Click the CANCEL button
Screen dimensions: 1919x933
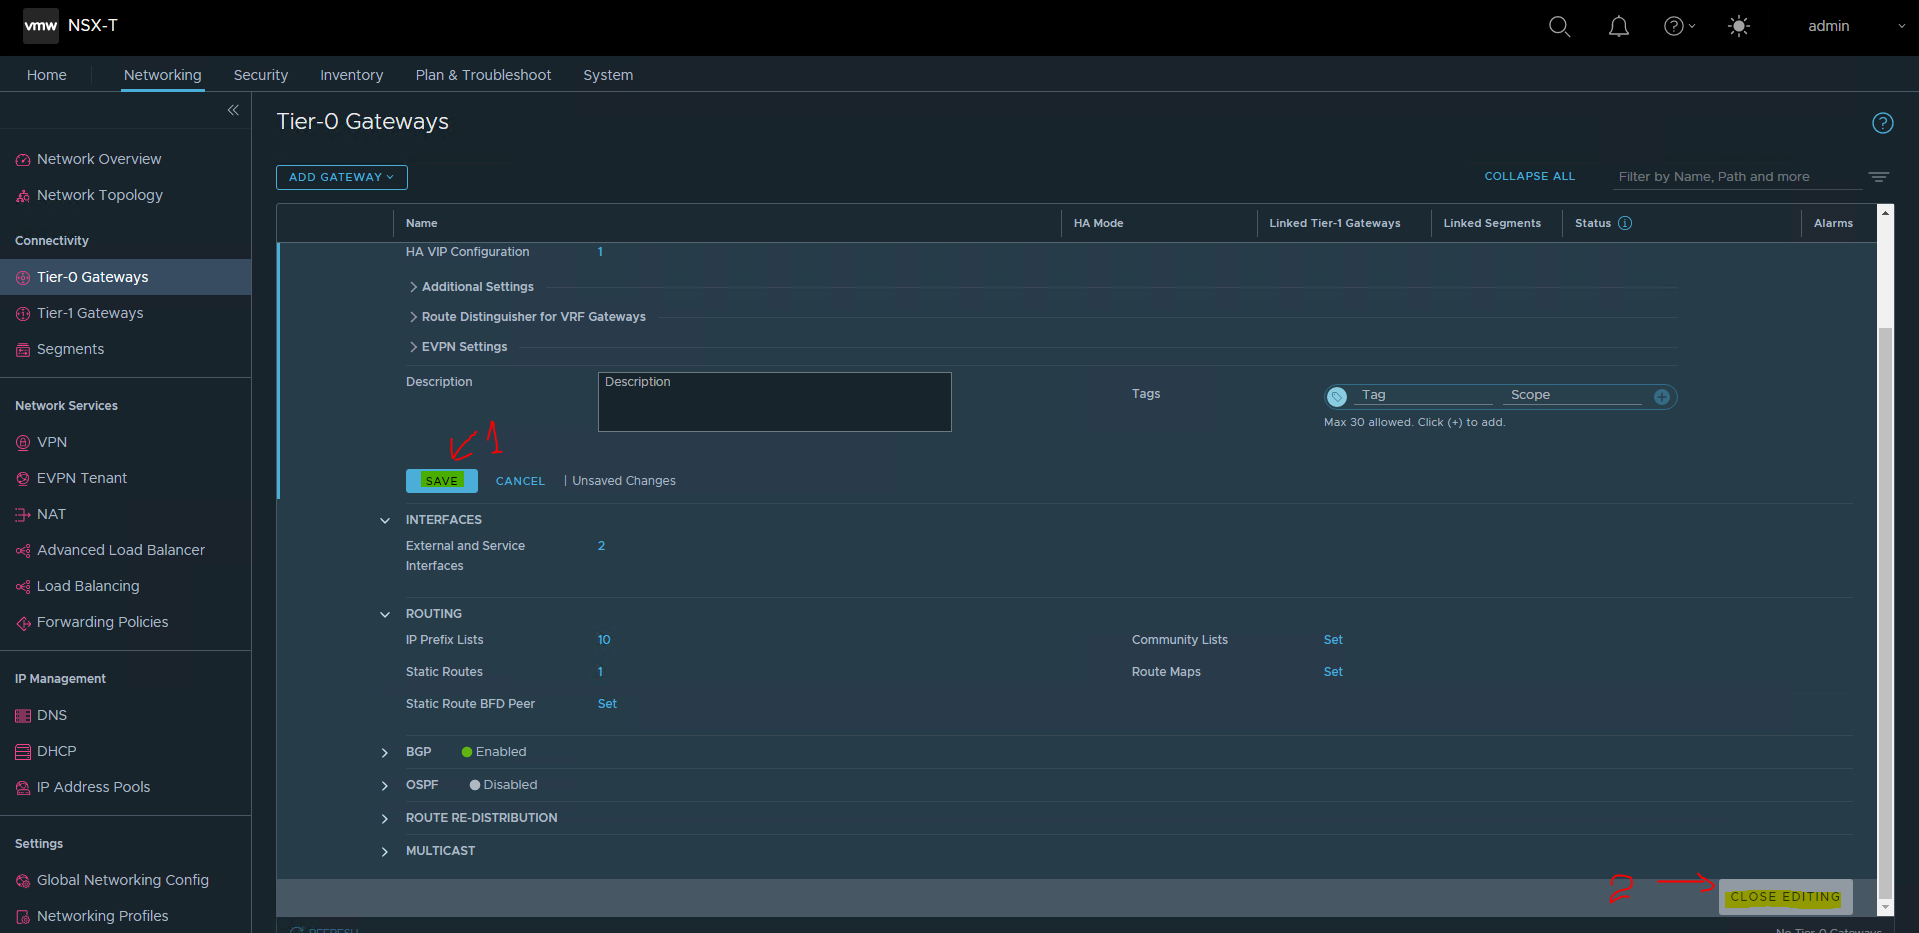point(521,481)
